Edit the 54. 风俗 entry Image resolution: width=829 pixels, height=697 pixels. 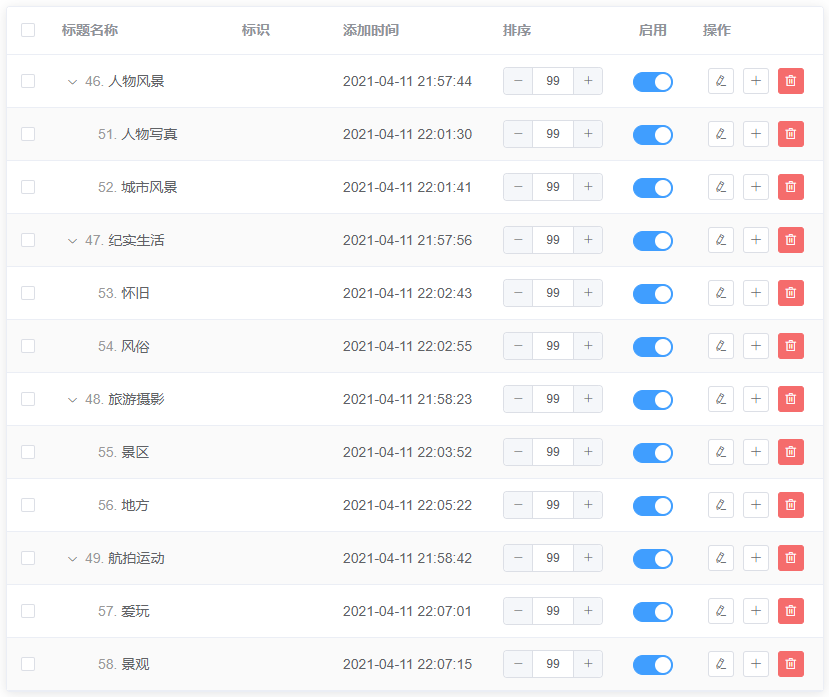coord(721,346)
